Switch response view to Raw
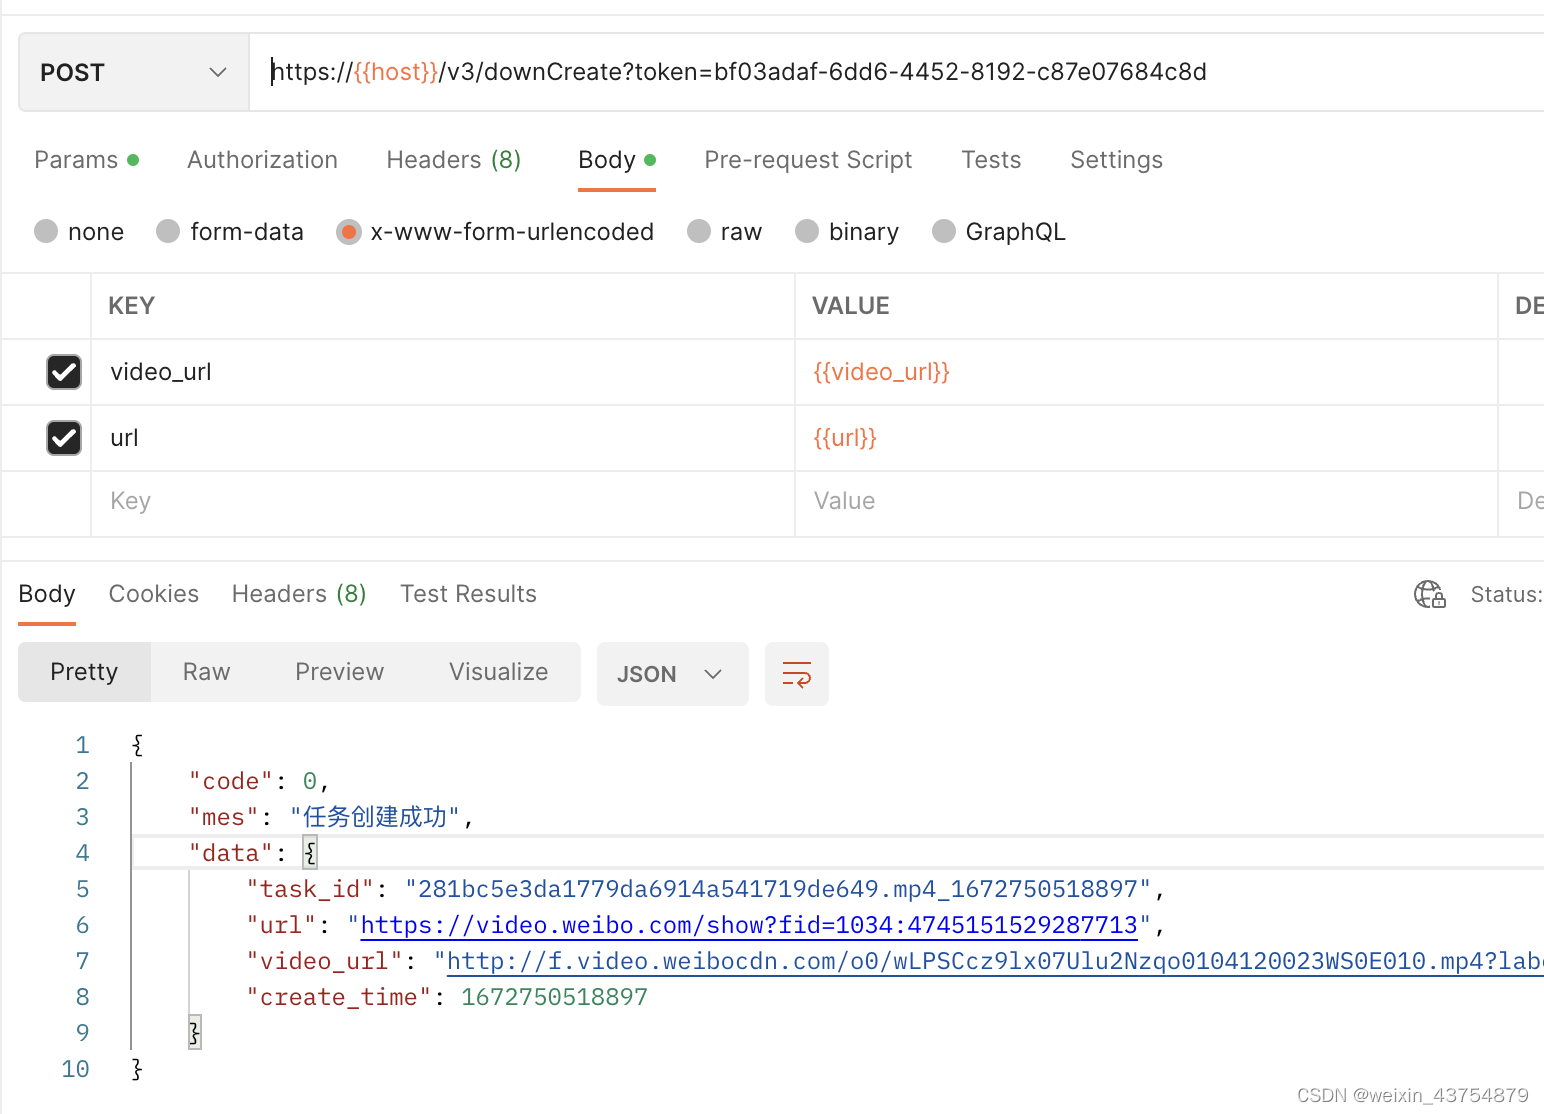 coord(206,672)
